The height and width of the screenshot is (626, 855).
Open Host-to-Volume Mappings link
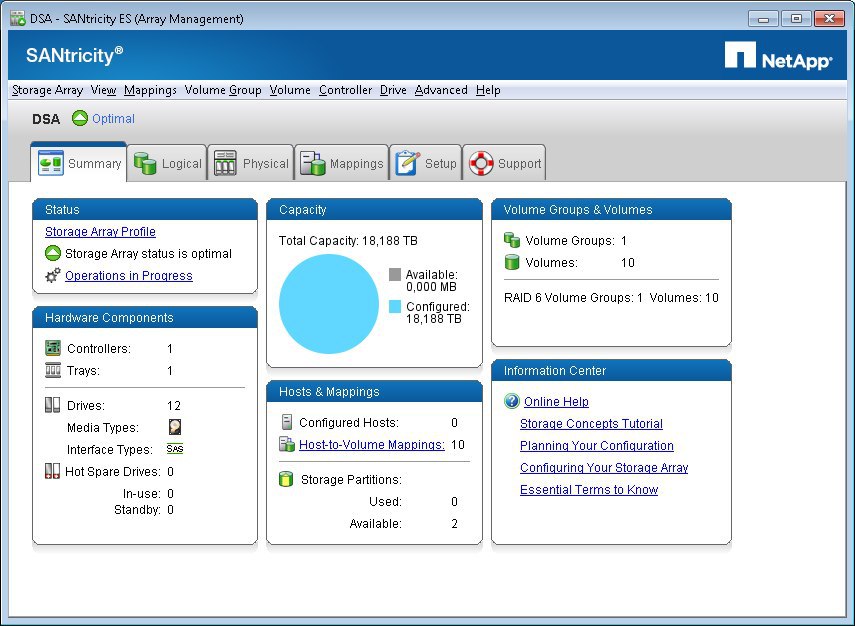pyautogui.click(x=372, y=445)
